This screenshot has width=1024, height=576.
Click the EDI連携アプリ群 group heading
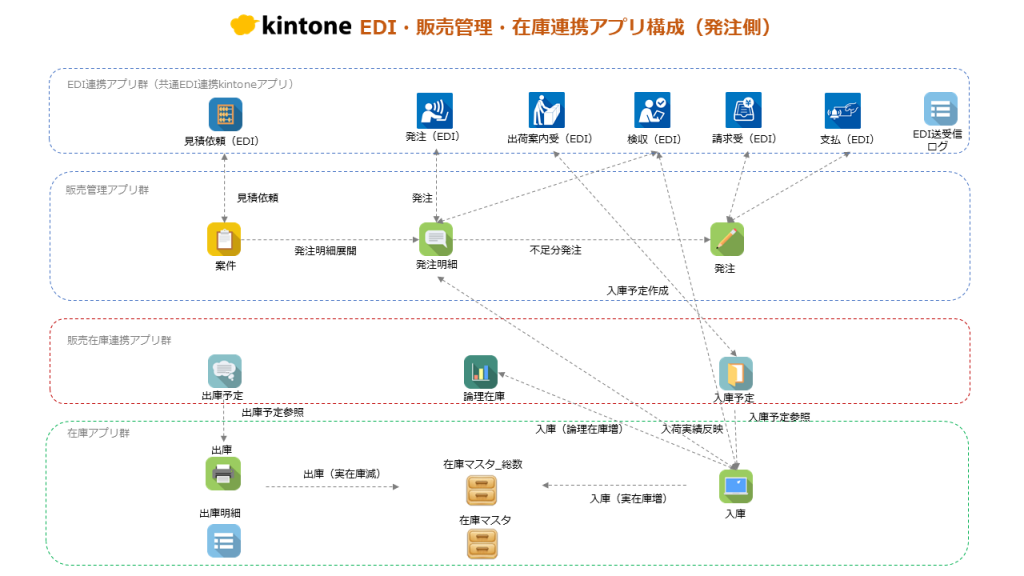180,84
